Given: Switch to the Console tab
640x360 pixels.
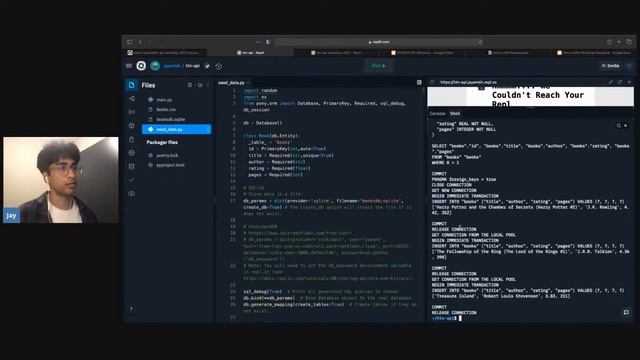Looking at the screenshot, I should (x=437, y=113).
